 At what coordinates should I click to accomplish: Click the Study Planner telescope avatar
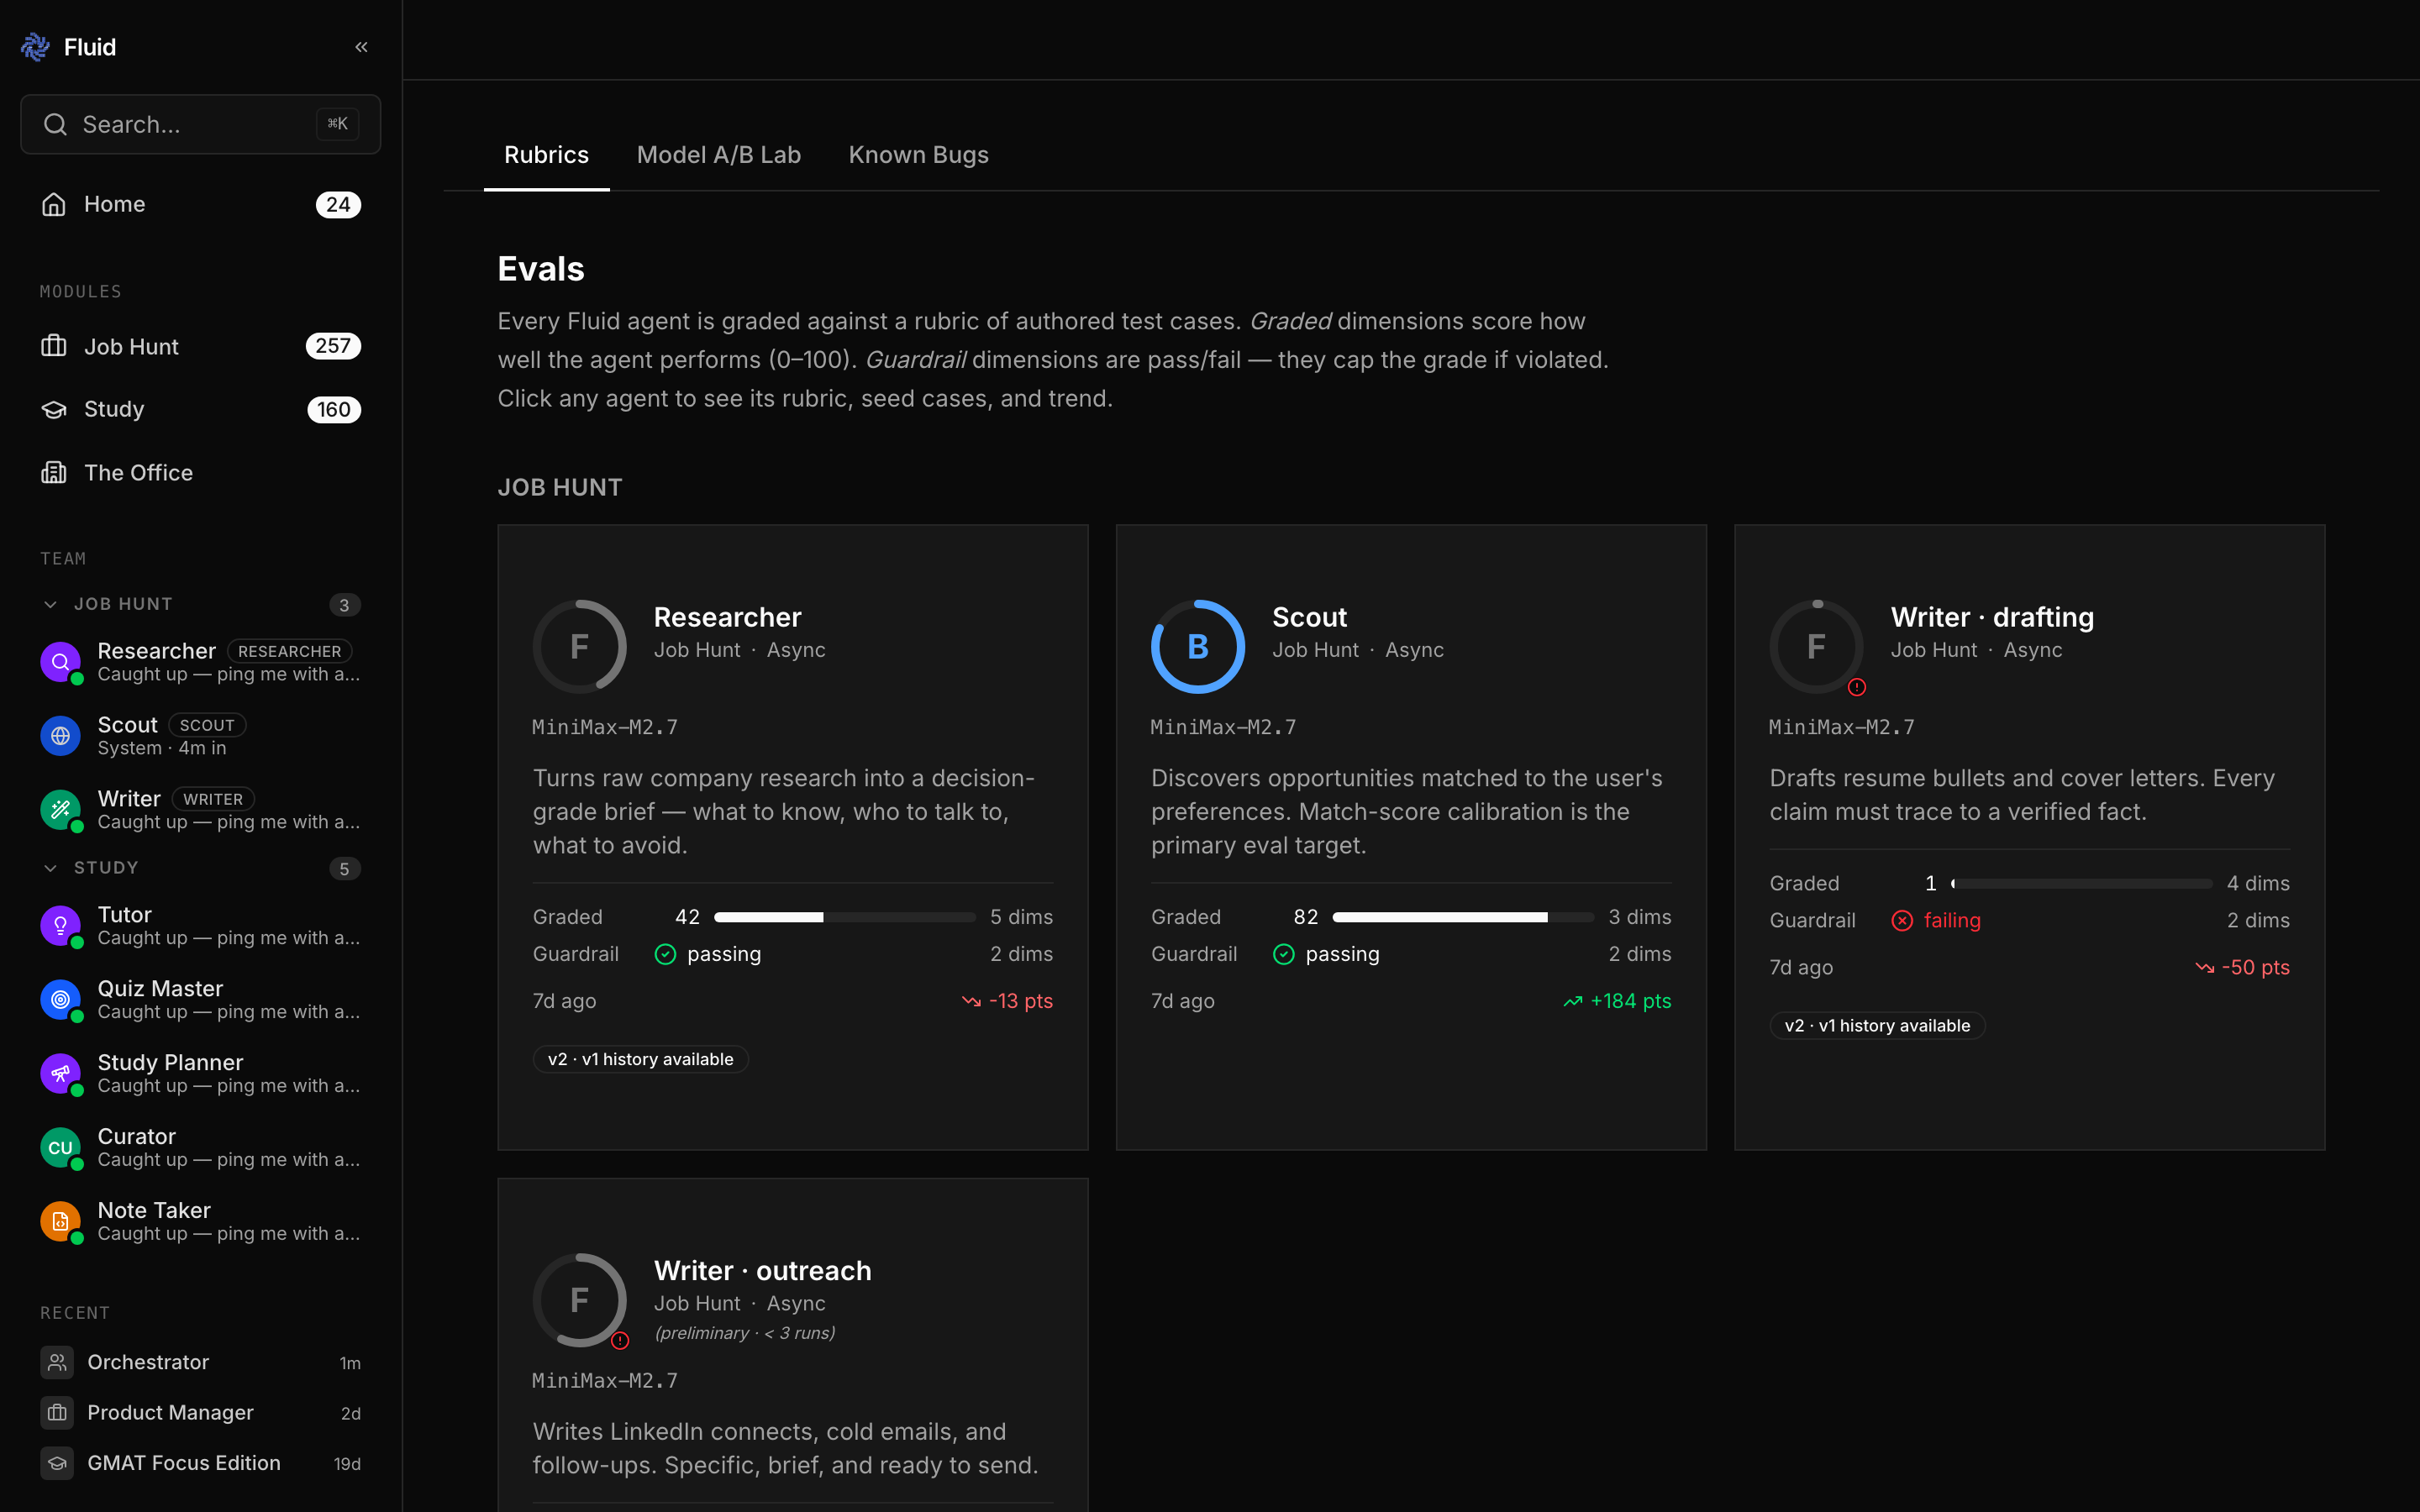point(60,1073)
